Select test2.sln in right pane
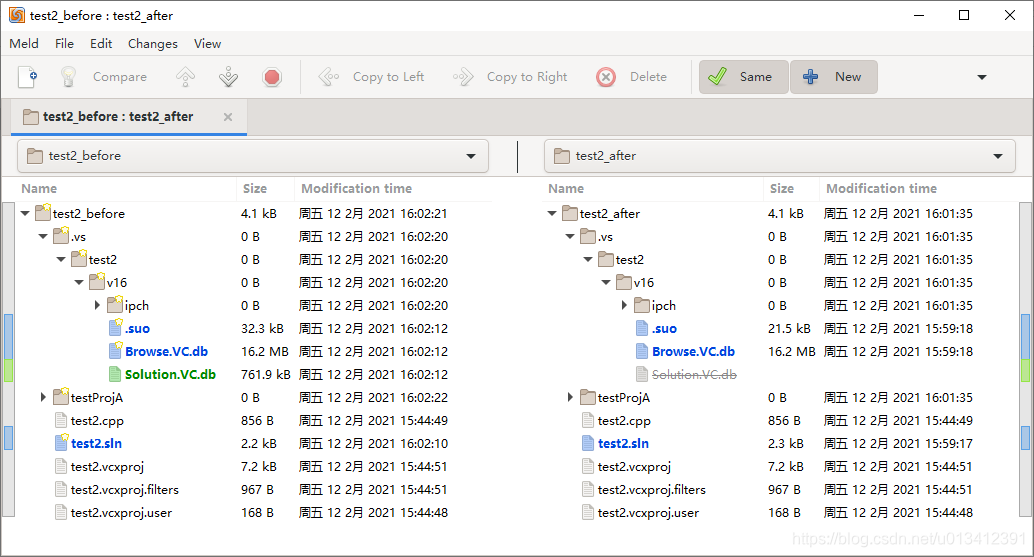This screenshot has height=557, width=1034. click(623, 444)
